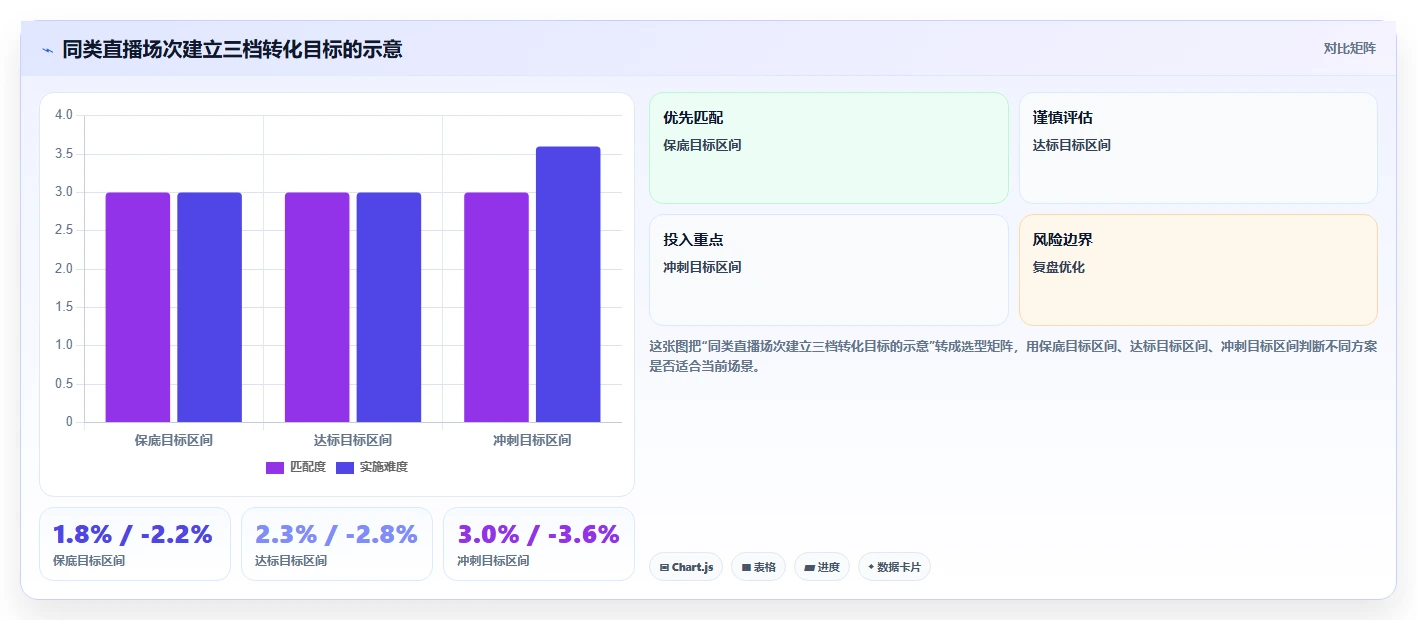
Task: Click the lightning icon beside the card title
Action: click(x=48, y=49)
